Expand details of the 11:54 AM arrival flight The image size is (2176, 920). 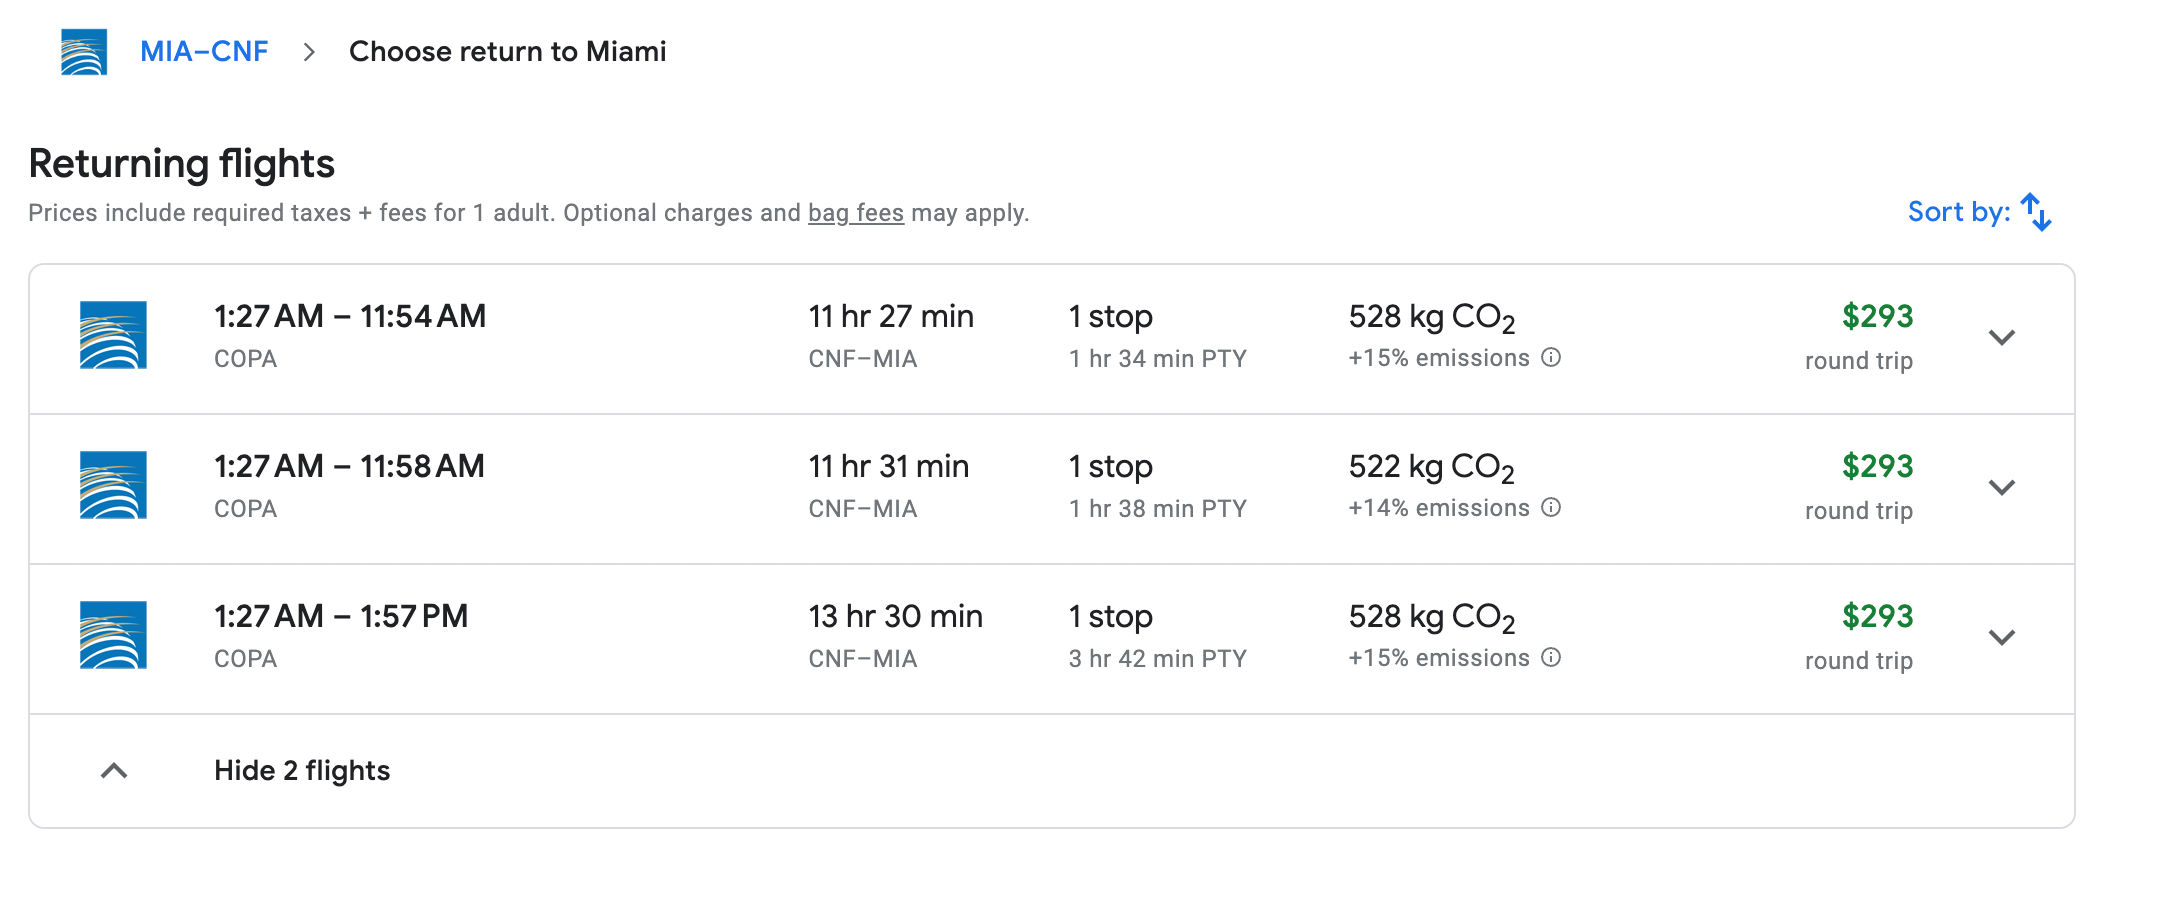click(2001, 338)
